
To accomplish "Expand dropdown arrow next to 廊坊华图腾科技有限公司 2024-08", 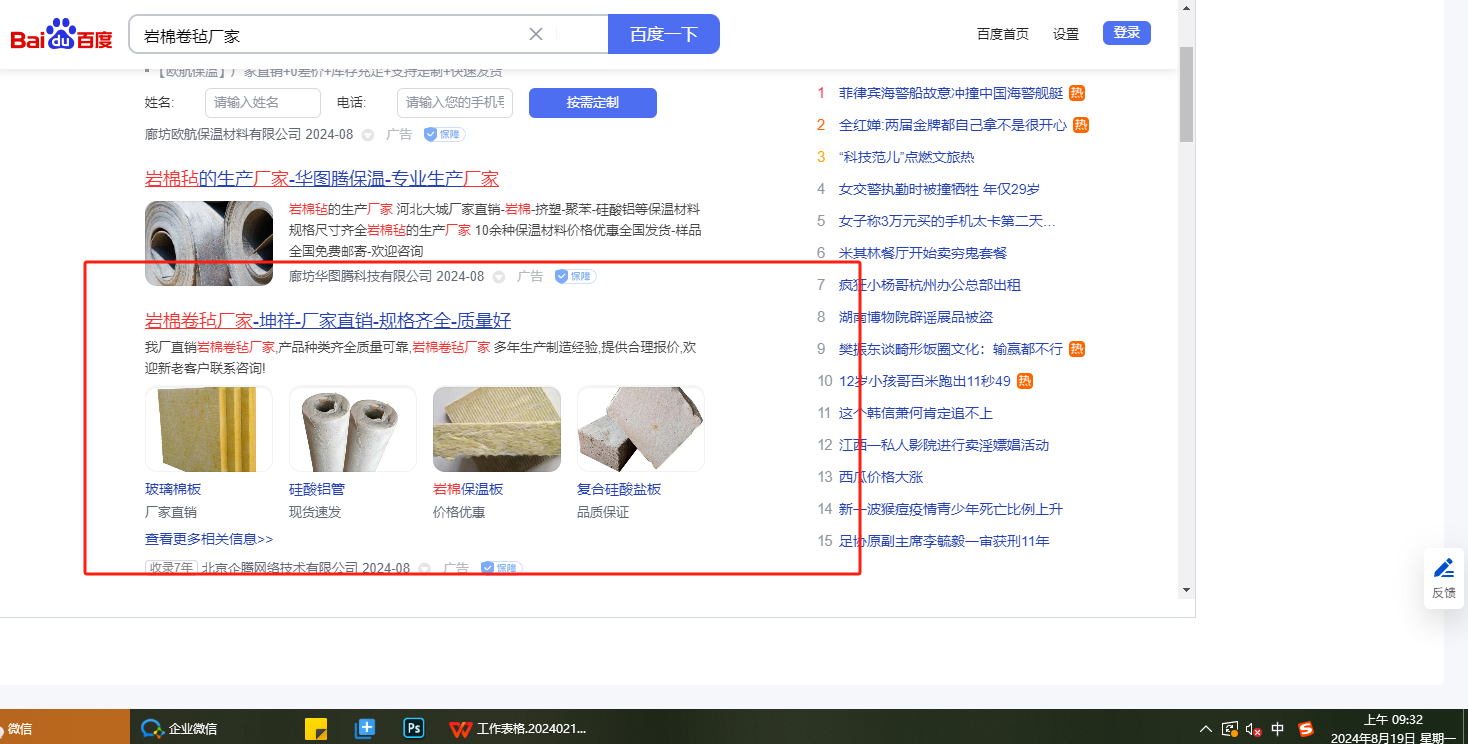I will click(x=499, y=277).
